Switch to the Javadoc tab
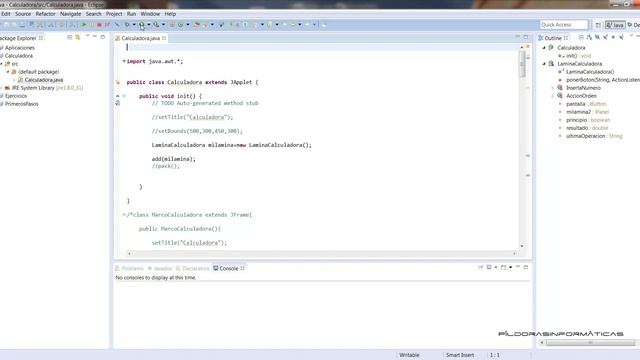Viewport: 640px width, 360px height. click(x=160, y=269)
